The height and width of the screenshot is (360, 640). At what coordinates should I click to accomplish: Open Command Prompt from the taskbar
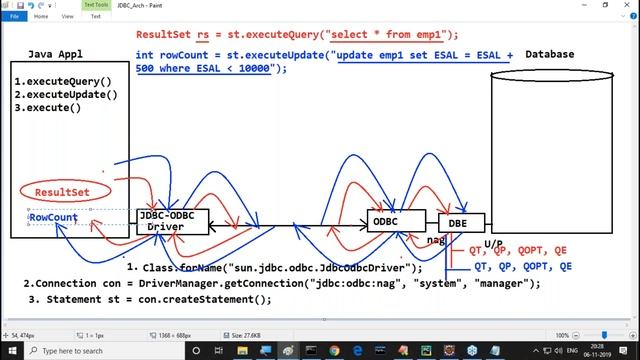[311, 351]
